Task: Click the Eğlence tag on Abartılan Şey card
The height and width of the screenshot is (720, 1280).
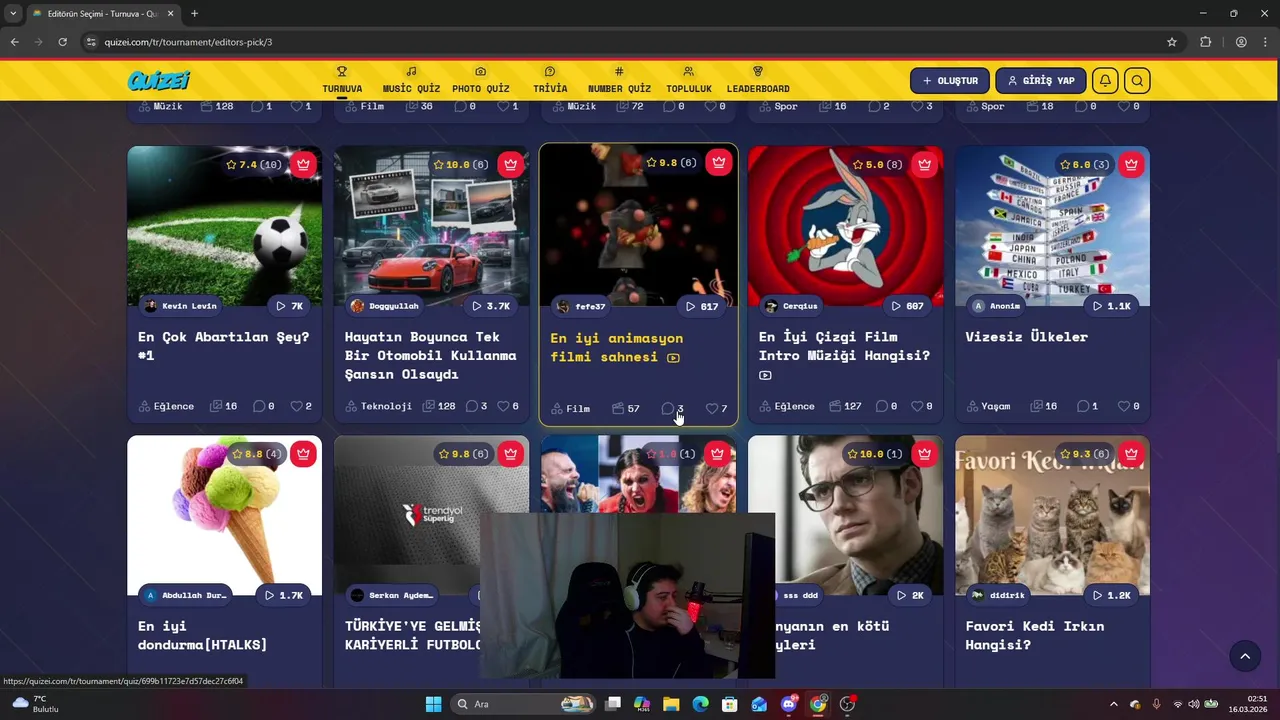Action: pyautogui.click(x=166, y=406)
